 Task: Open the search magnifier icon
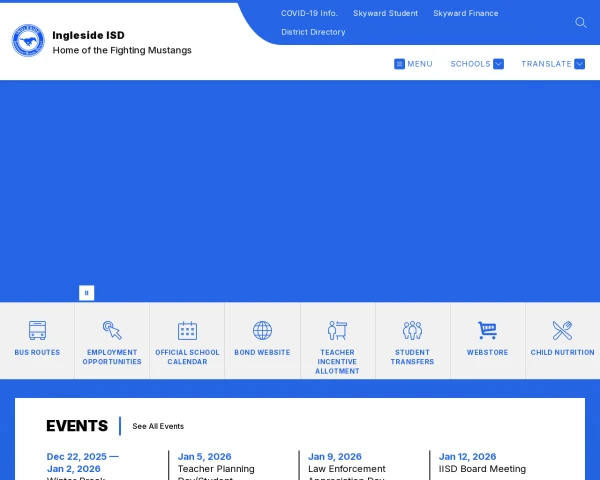coord(581,22)
